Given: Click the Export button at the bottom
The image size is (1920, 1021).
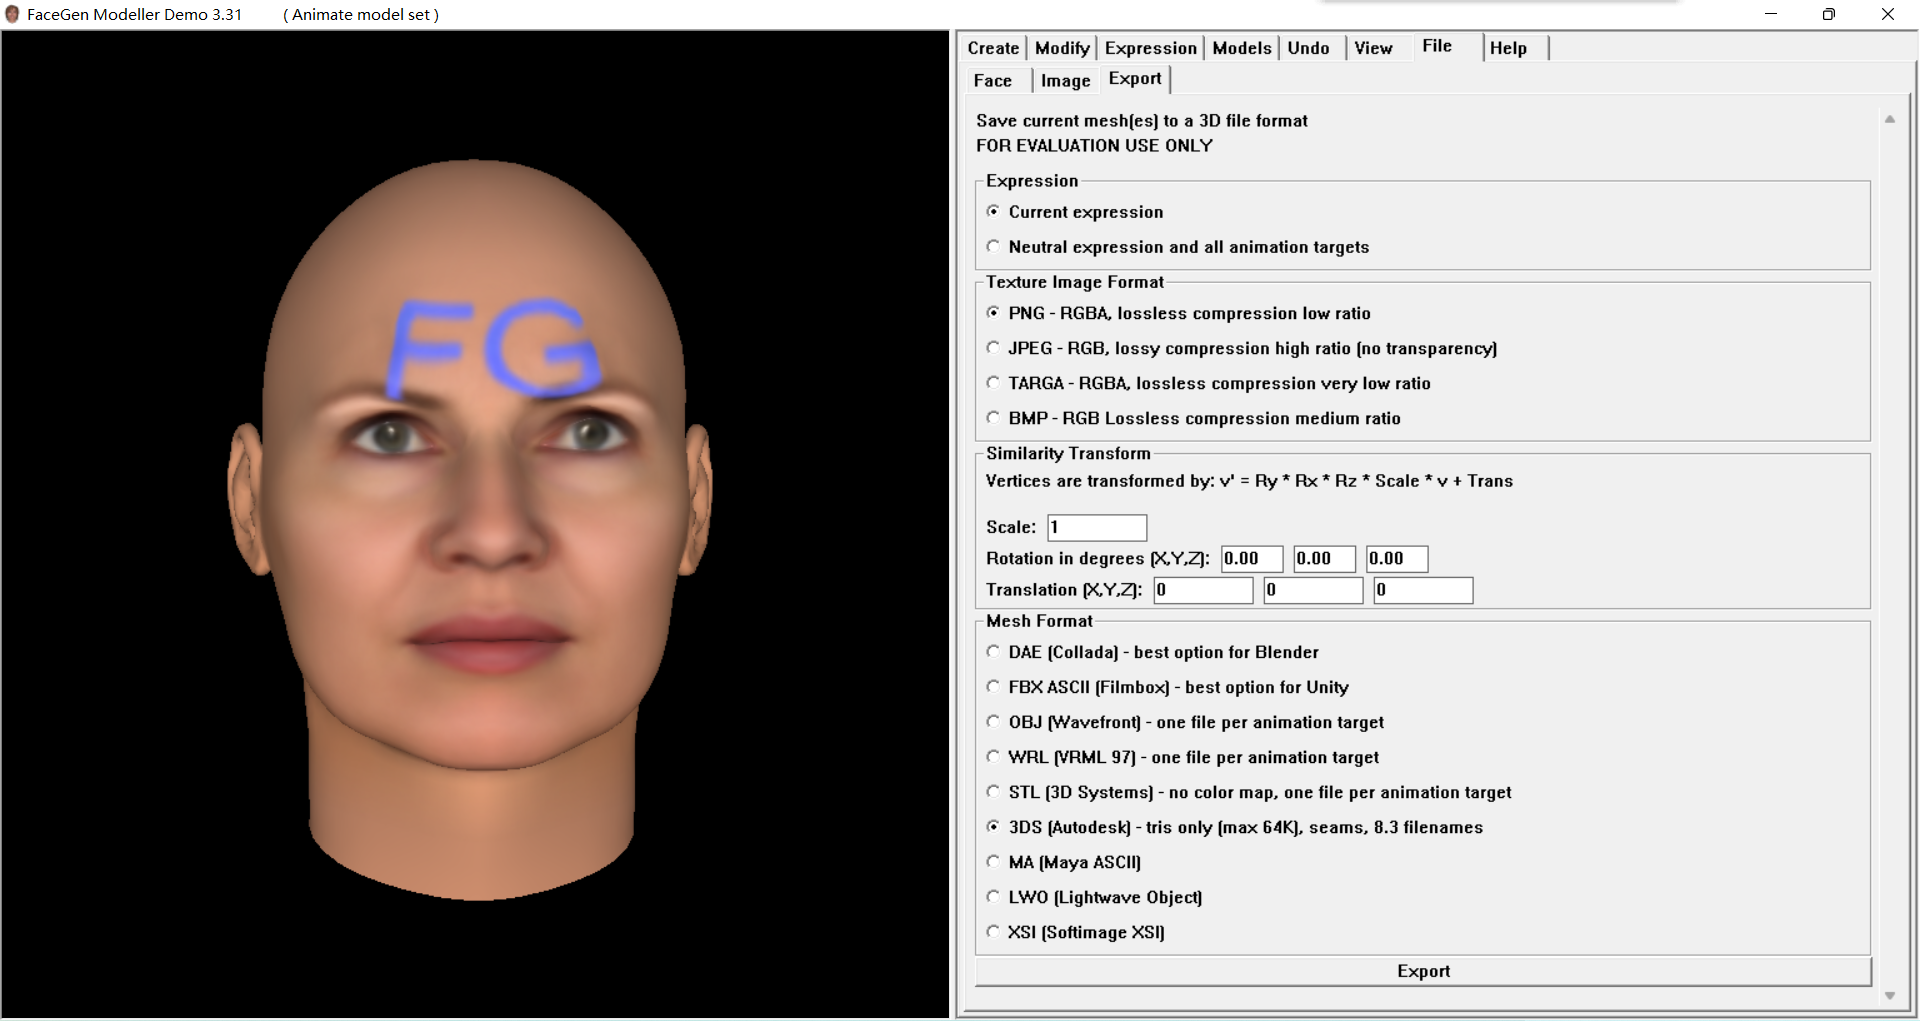Looking at the screenshot, I should pyautogui.click(x=1423, y=971).
